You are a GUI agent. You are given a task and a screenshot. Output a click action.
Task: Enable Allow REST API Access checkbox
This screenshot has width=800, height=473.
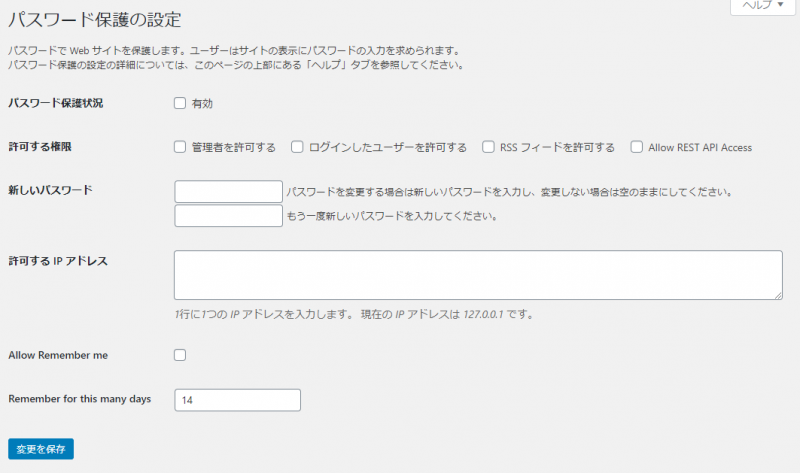point(636,147)
